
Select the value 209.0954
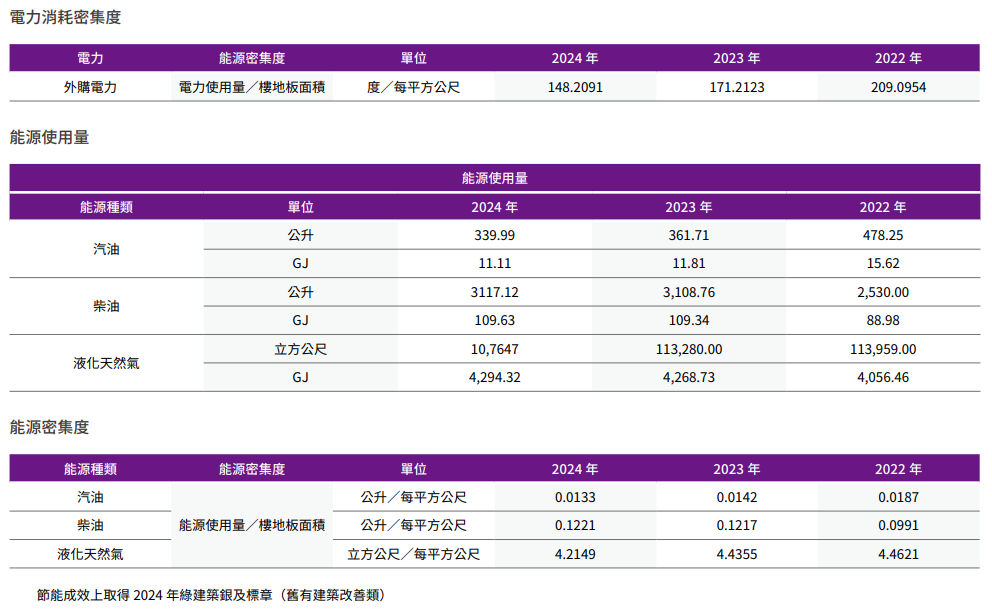pos(898,87)
